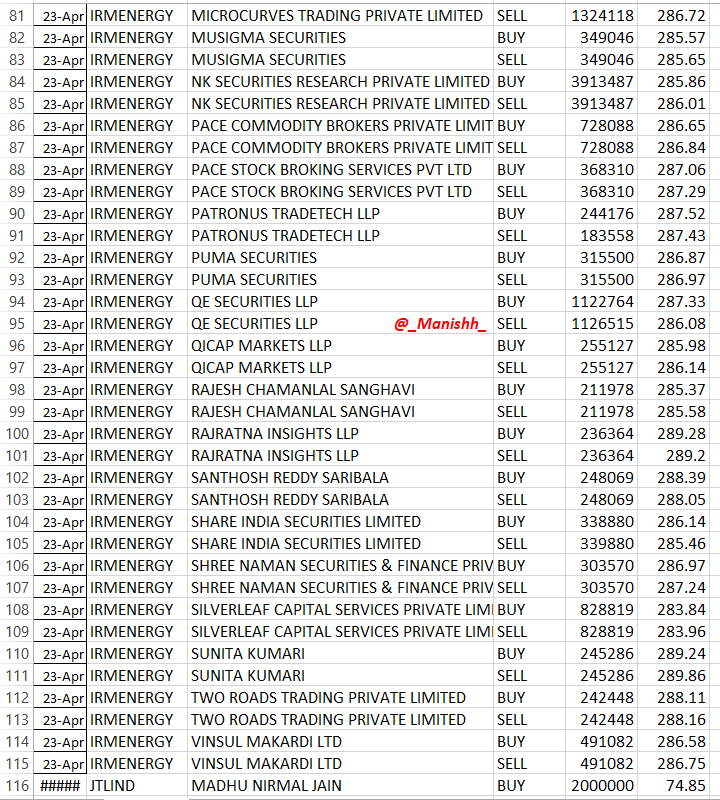Select QICAP MARKETS LLP cell in row 96
720x800 pixels.
click(340, 345)
